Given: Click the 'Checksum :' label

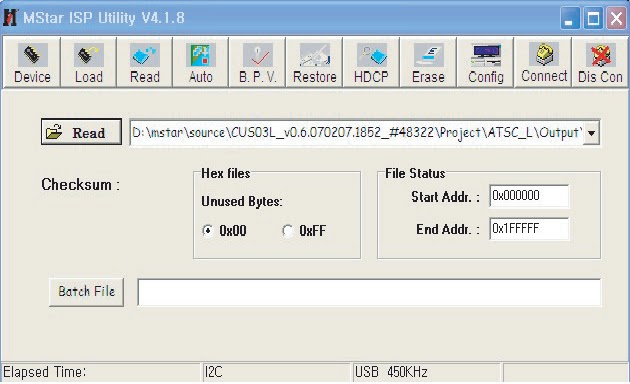Looking at the screenshot, I should click(x=80, y=185).
